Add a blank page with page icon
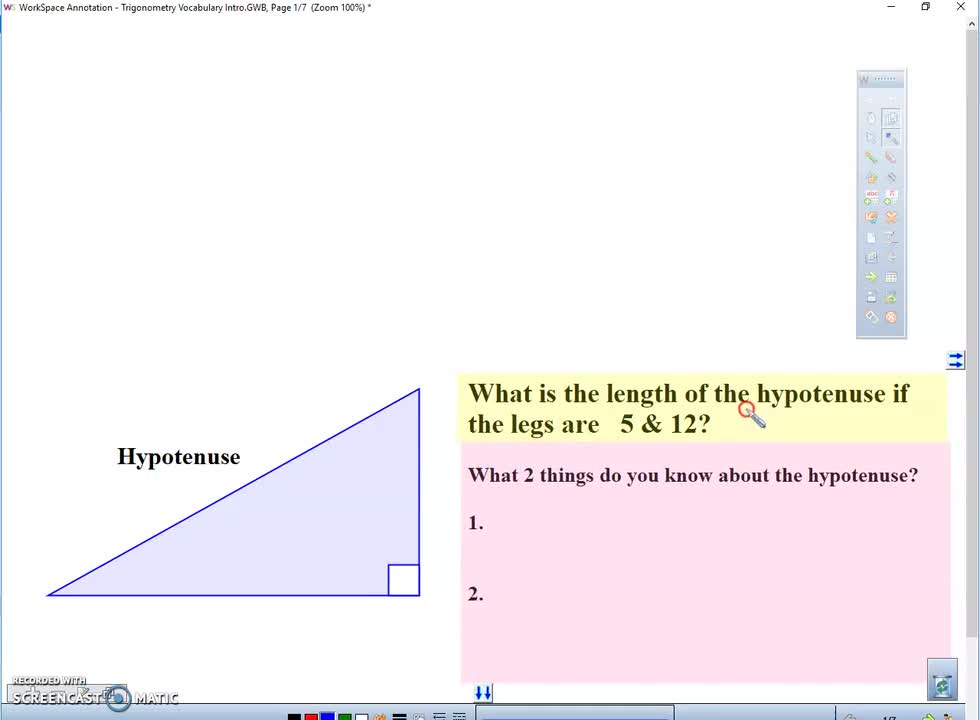Screen dimensions: 980x720 871,237
